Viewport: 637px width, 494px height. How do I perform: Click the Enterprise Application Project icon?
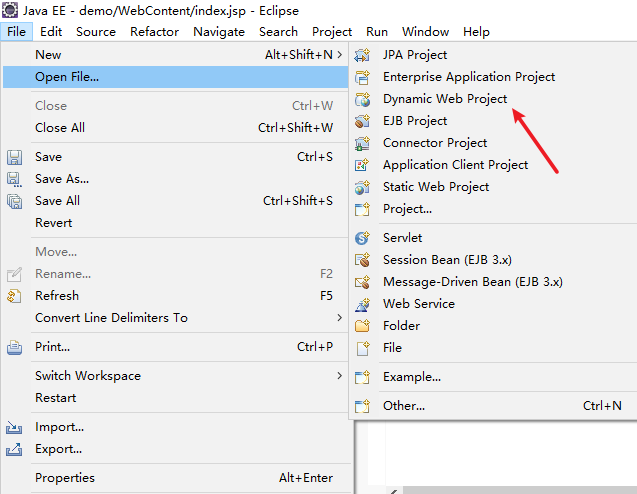(x=362, y=77)
